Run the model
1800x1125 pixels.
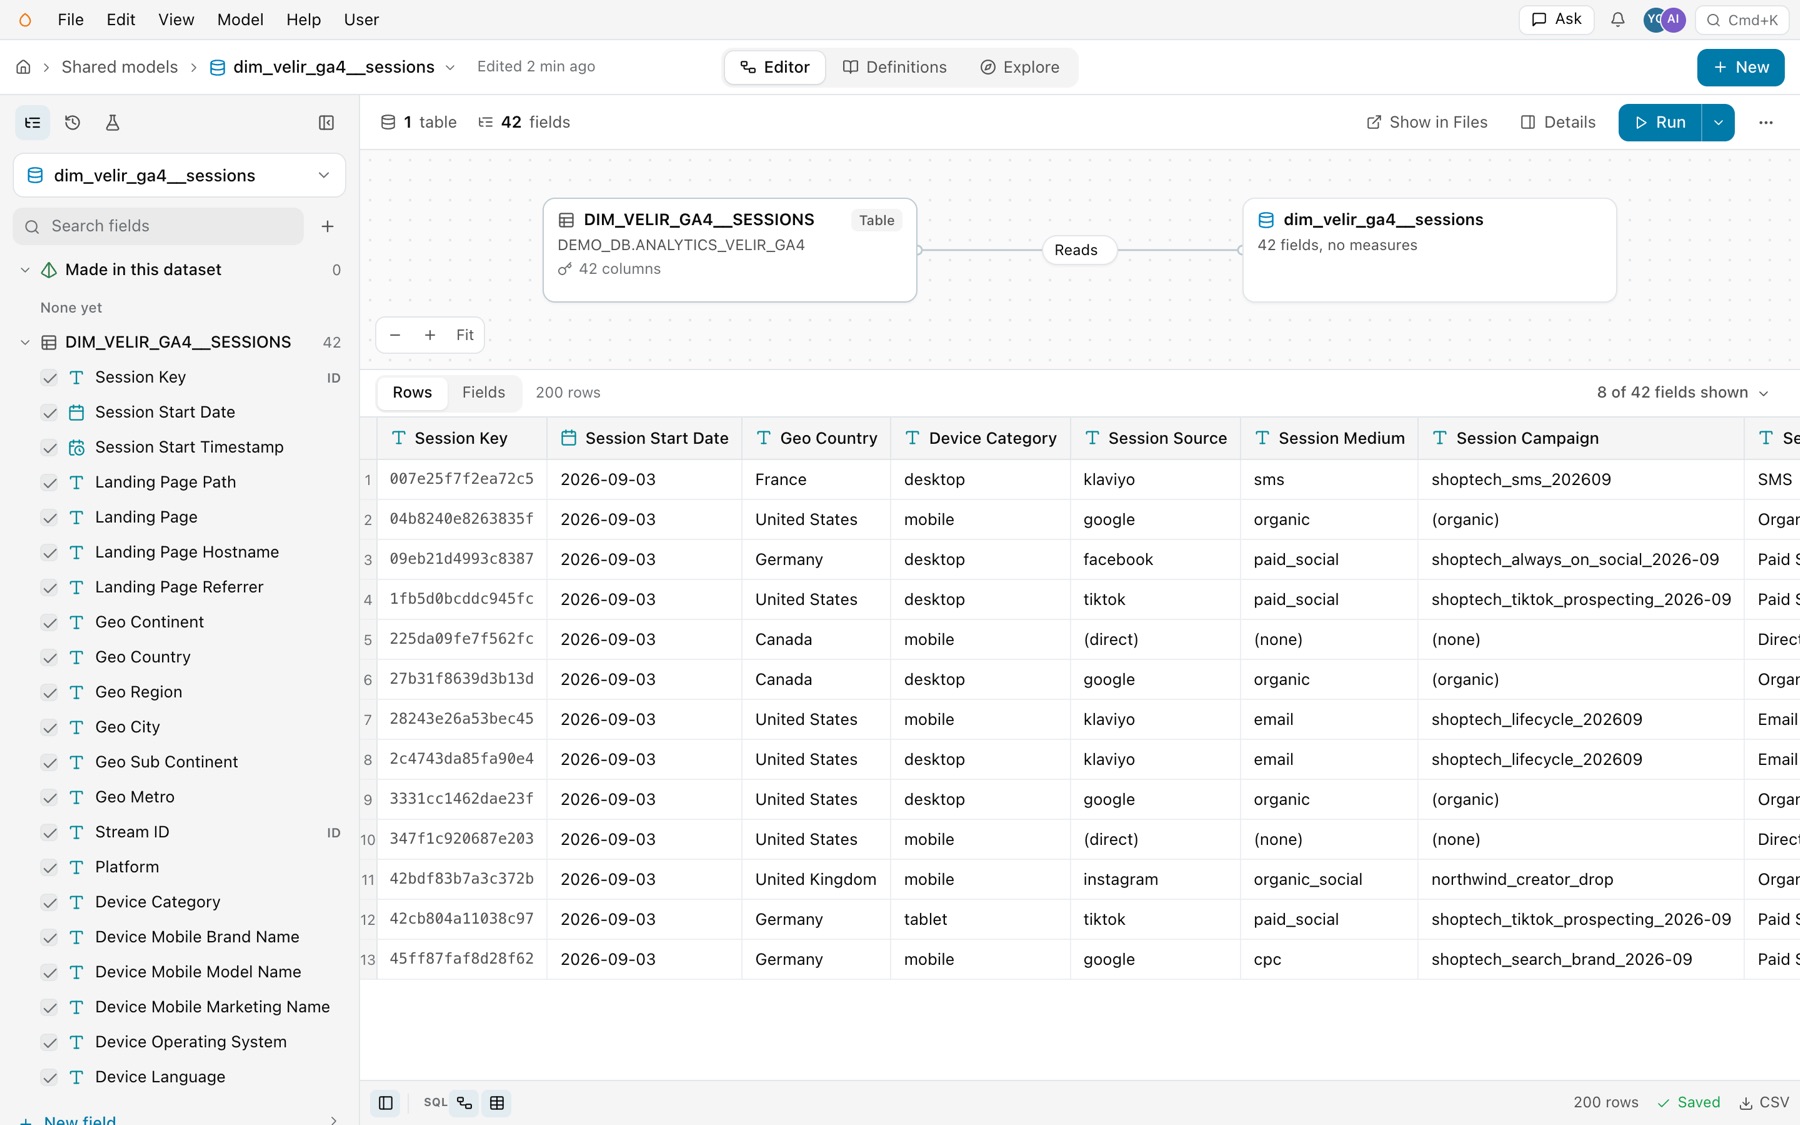[x=1660, y=122]
